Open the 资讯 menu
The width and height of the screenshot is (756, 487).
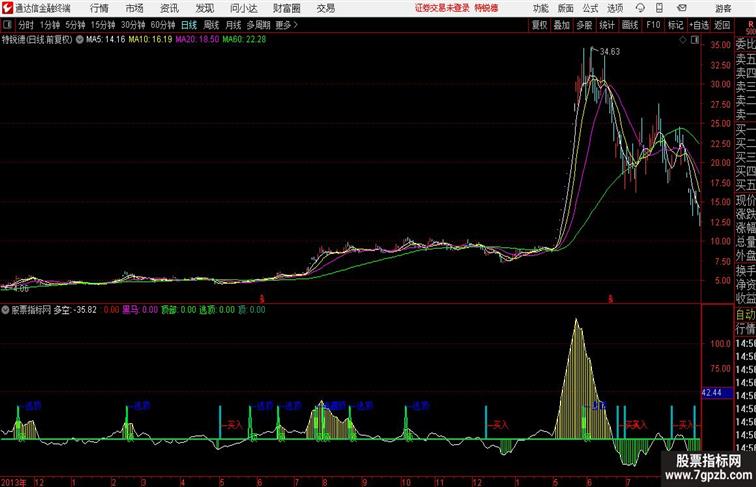[169, 8]
